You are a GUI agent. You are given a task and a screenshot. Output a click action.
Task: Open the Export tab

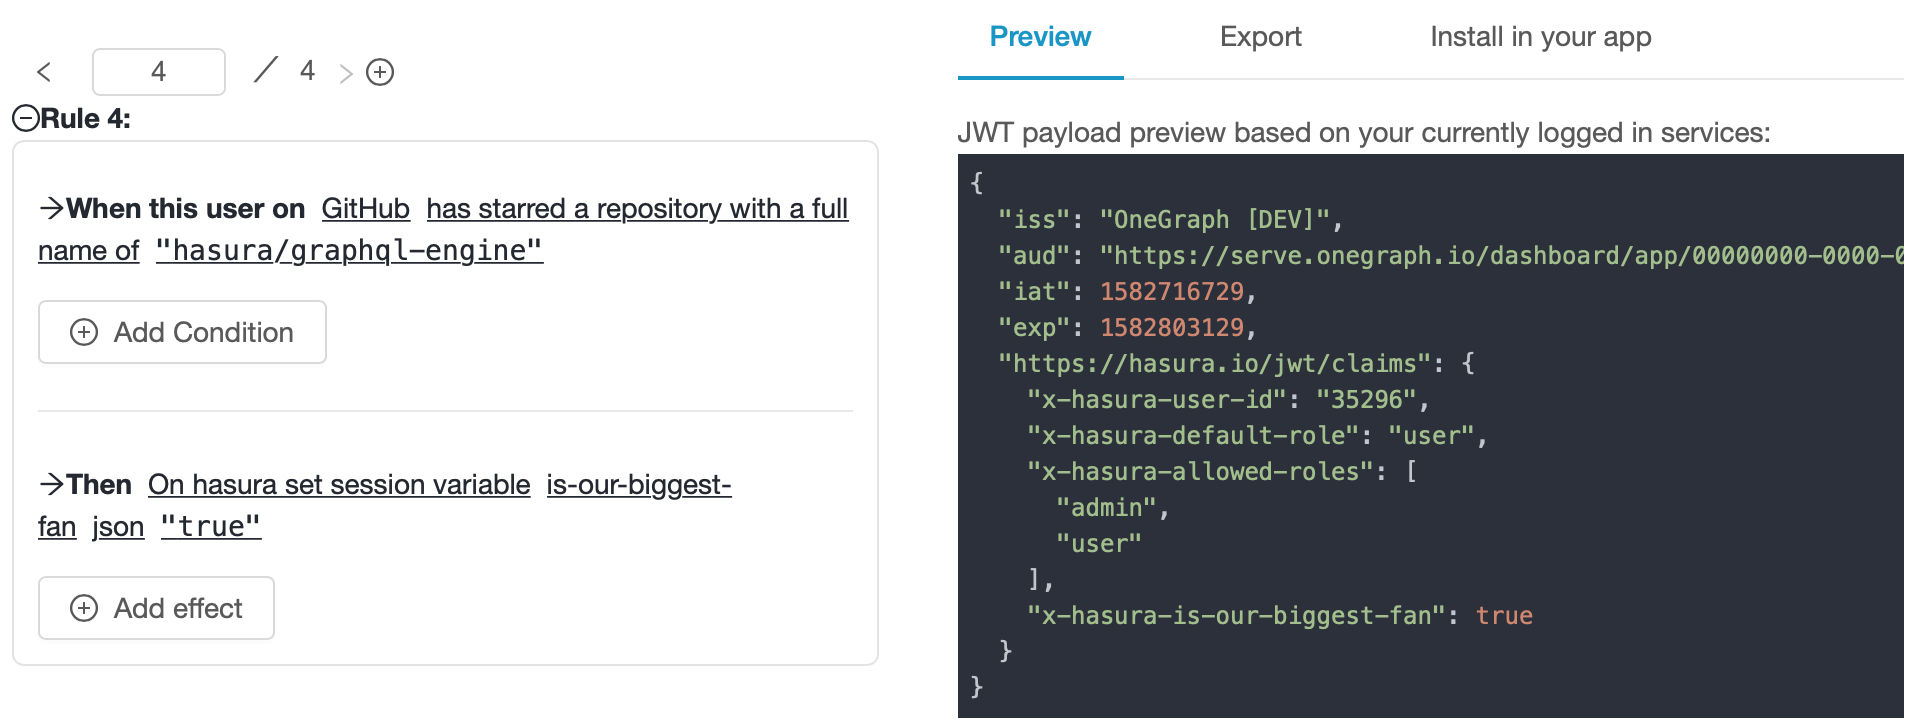(x=1260, y=37)
